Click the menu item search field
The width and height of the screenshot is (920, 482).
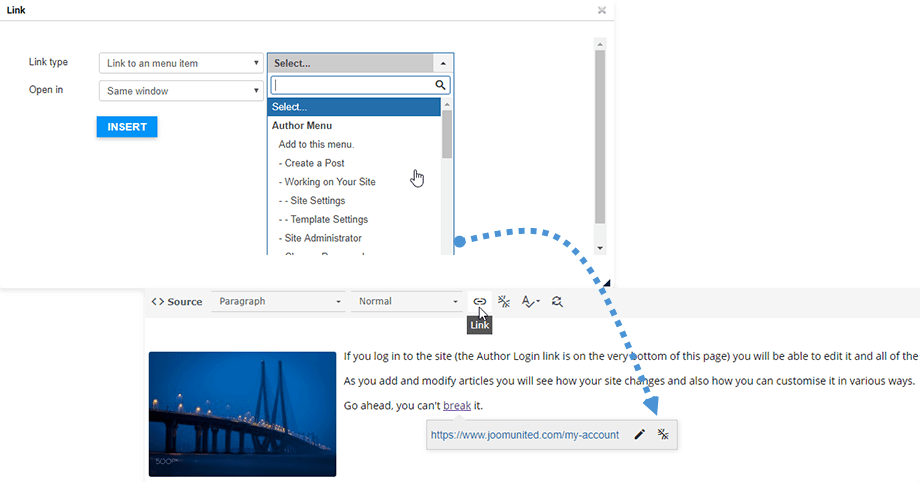(x=352, y=86)
